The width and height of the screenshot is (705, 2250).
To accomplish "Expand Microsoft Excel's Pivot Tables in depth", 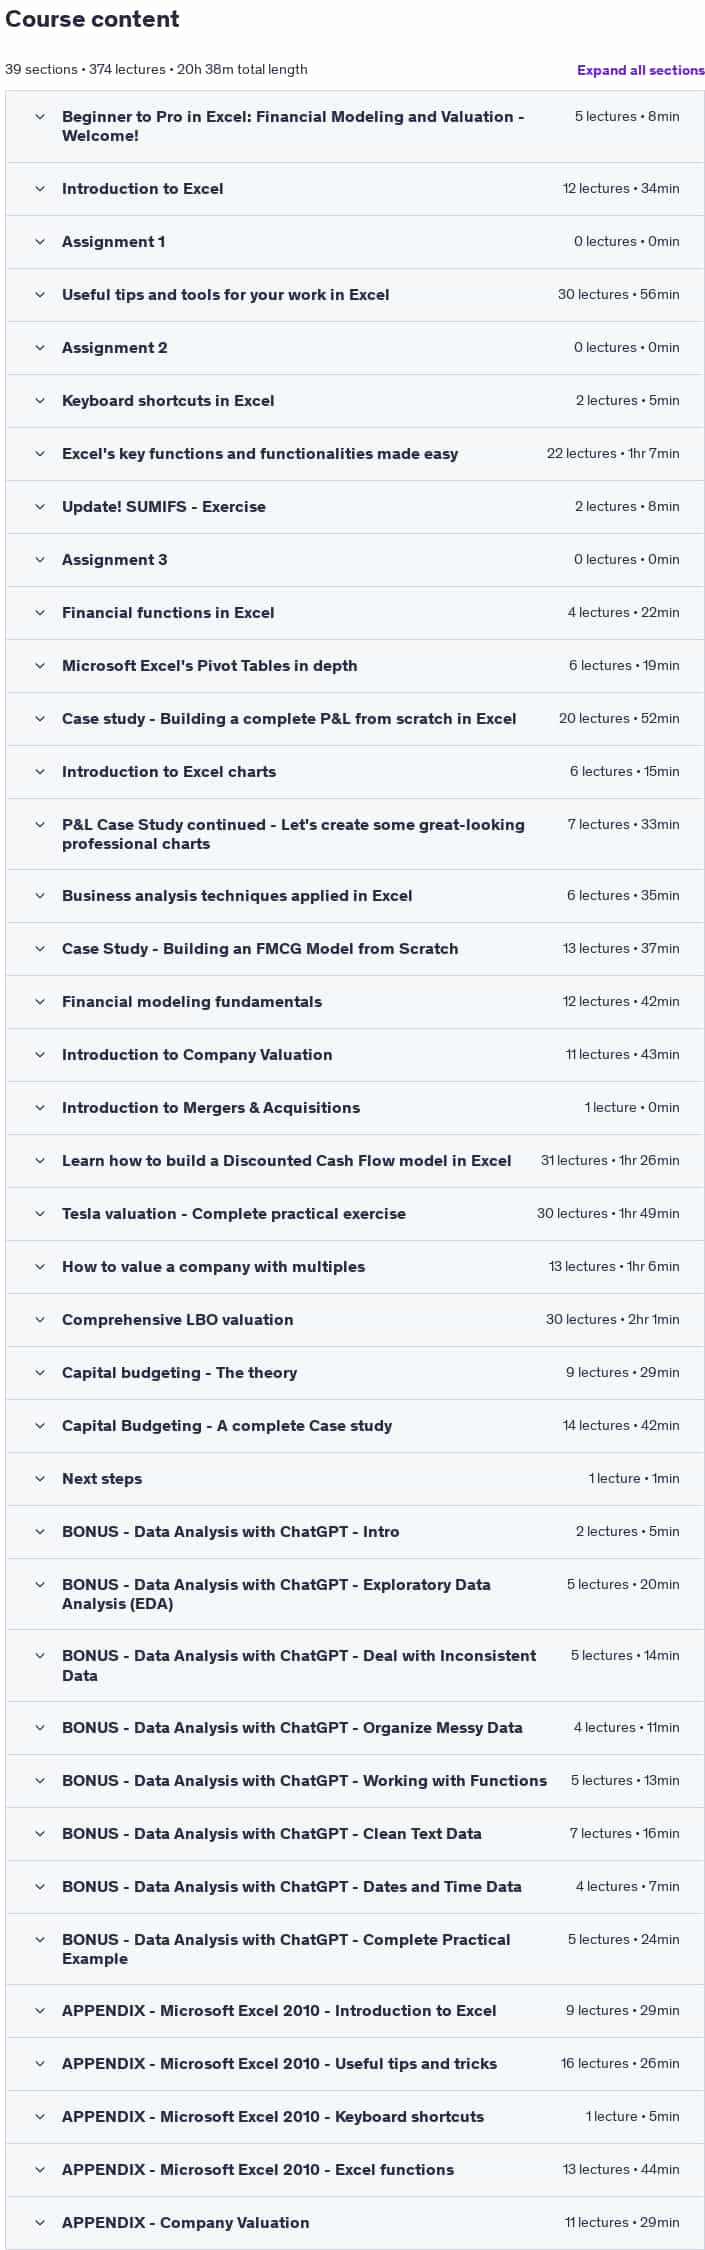I will 355,665.
